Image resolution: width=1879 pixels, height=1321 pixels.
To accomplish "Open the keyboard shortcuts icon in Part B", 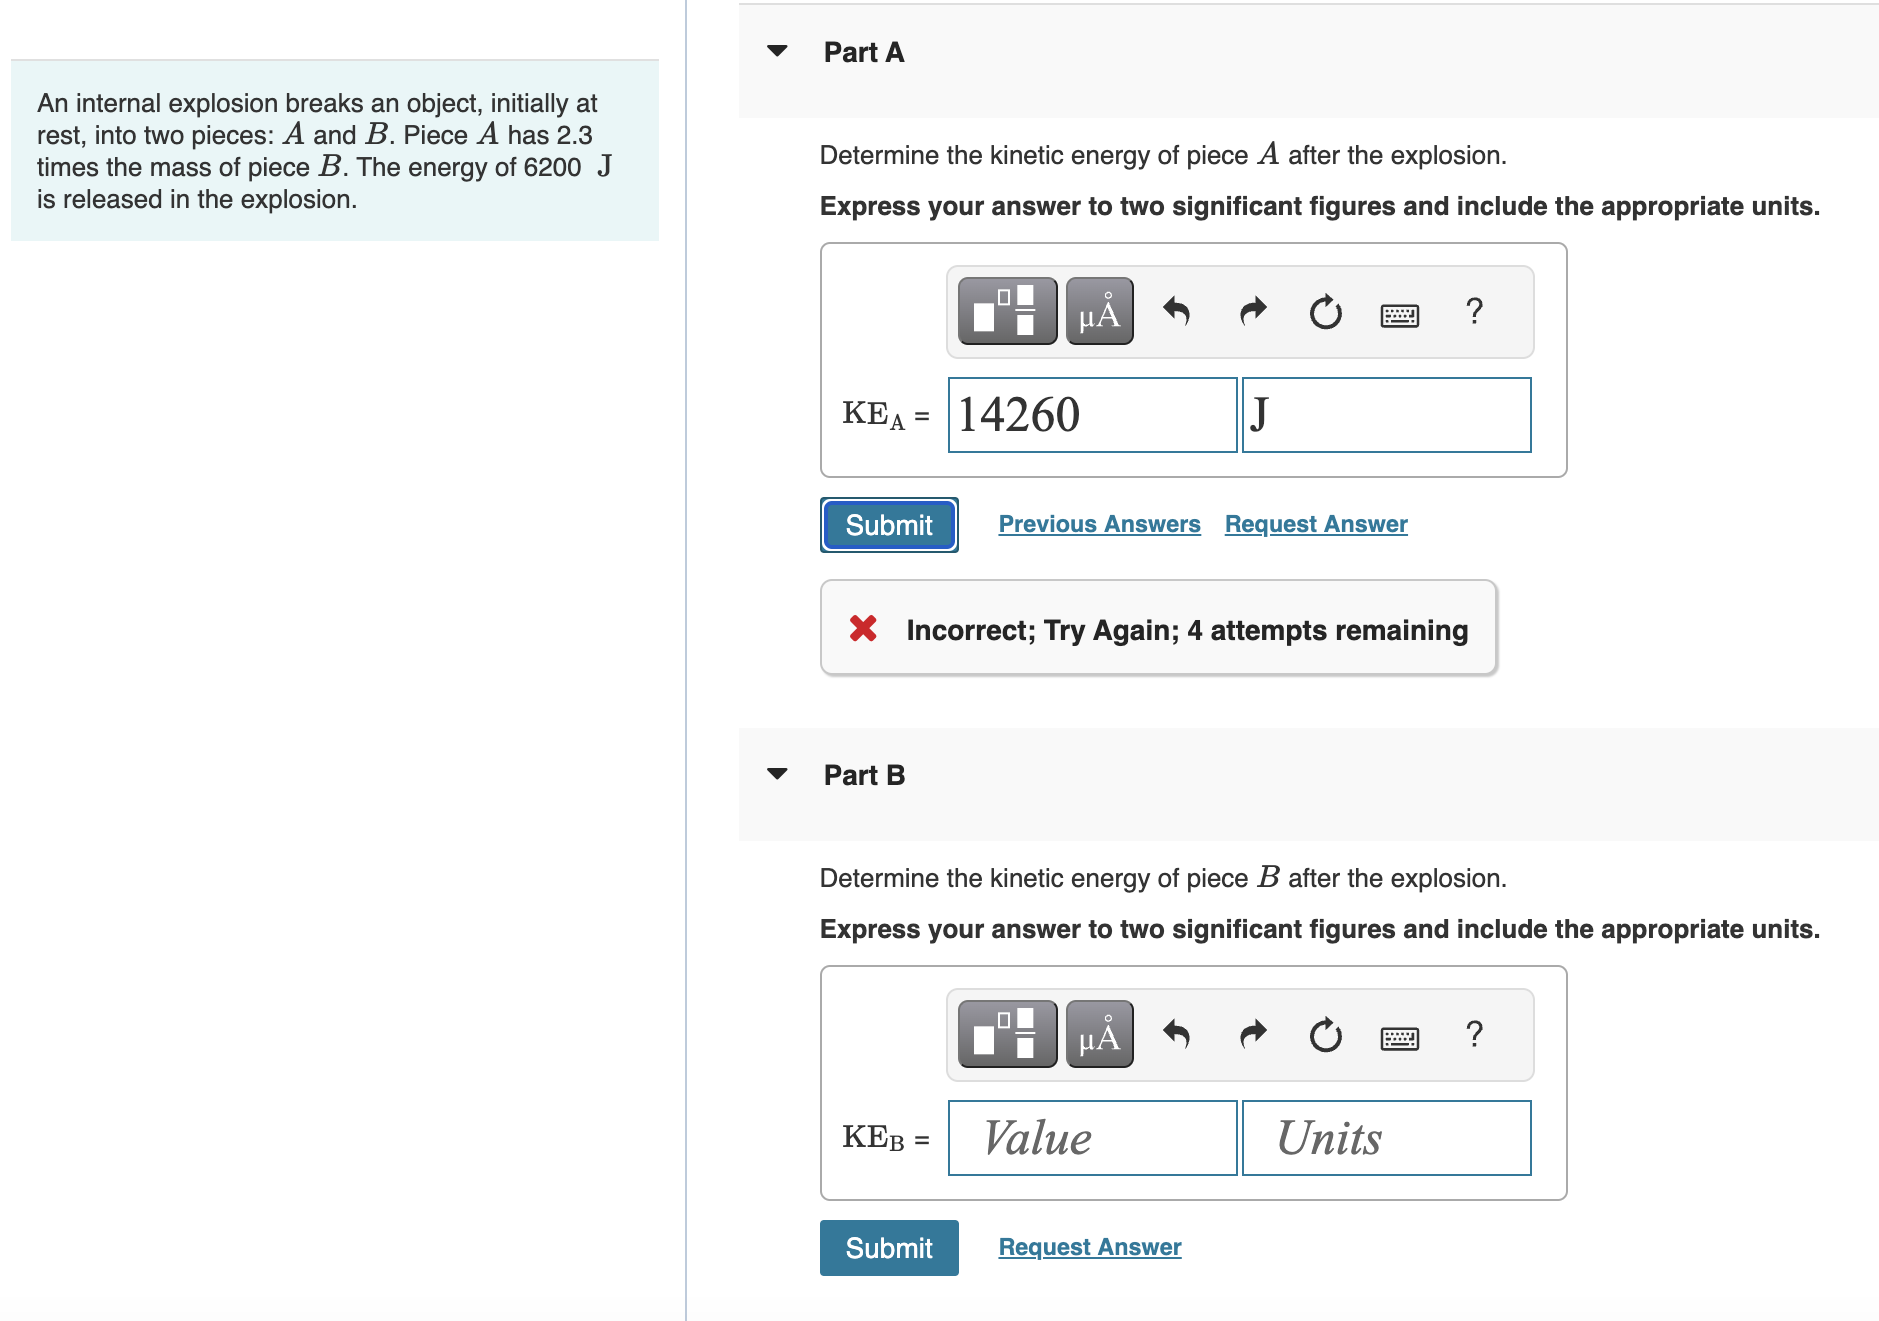I will 1399,1037.
